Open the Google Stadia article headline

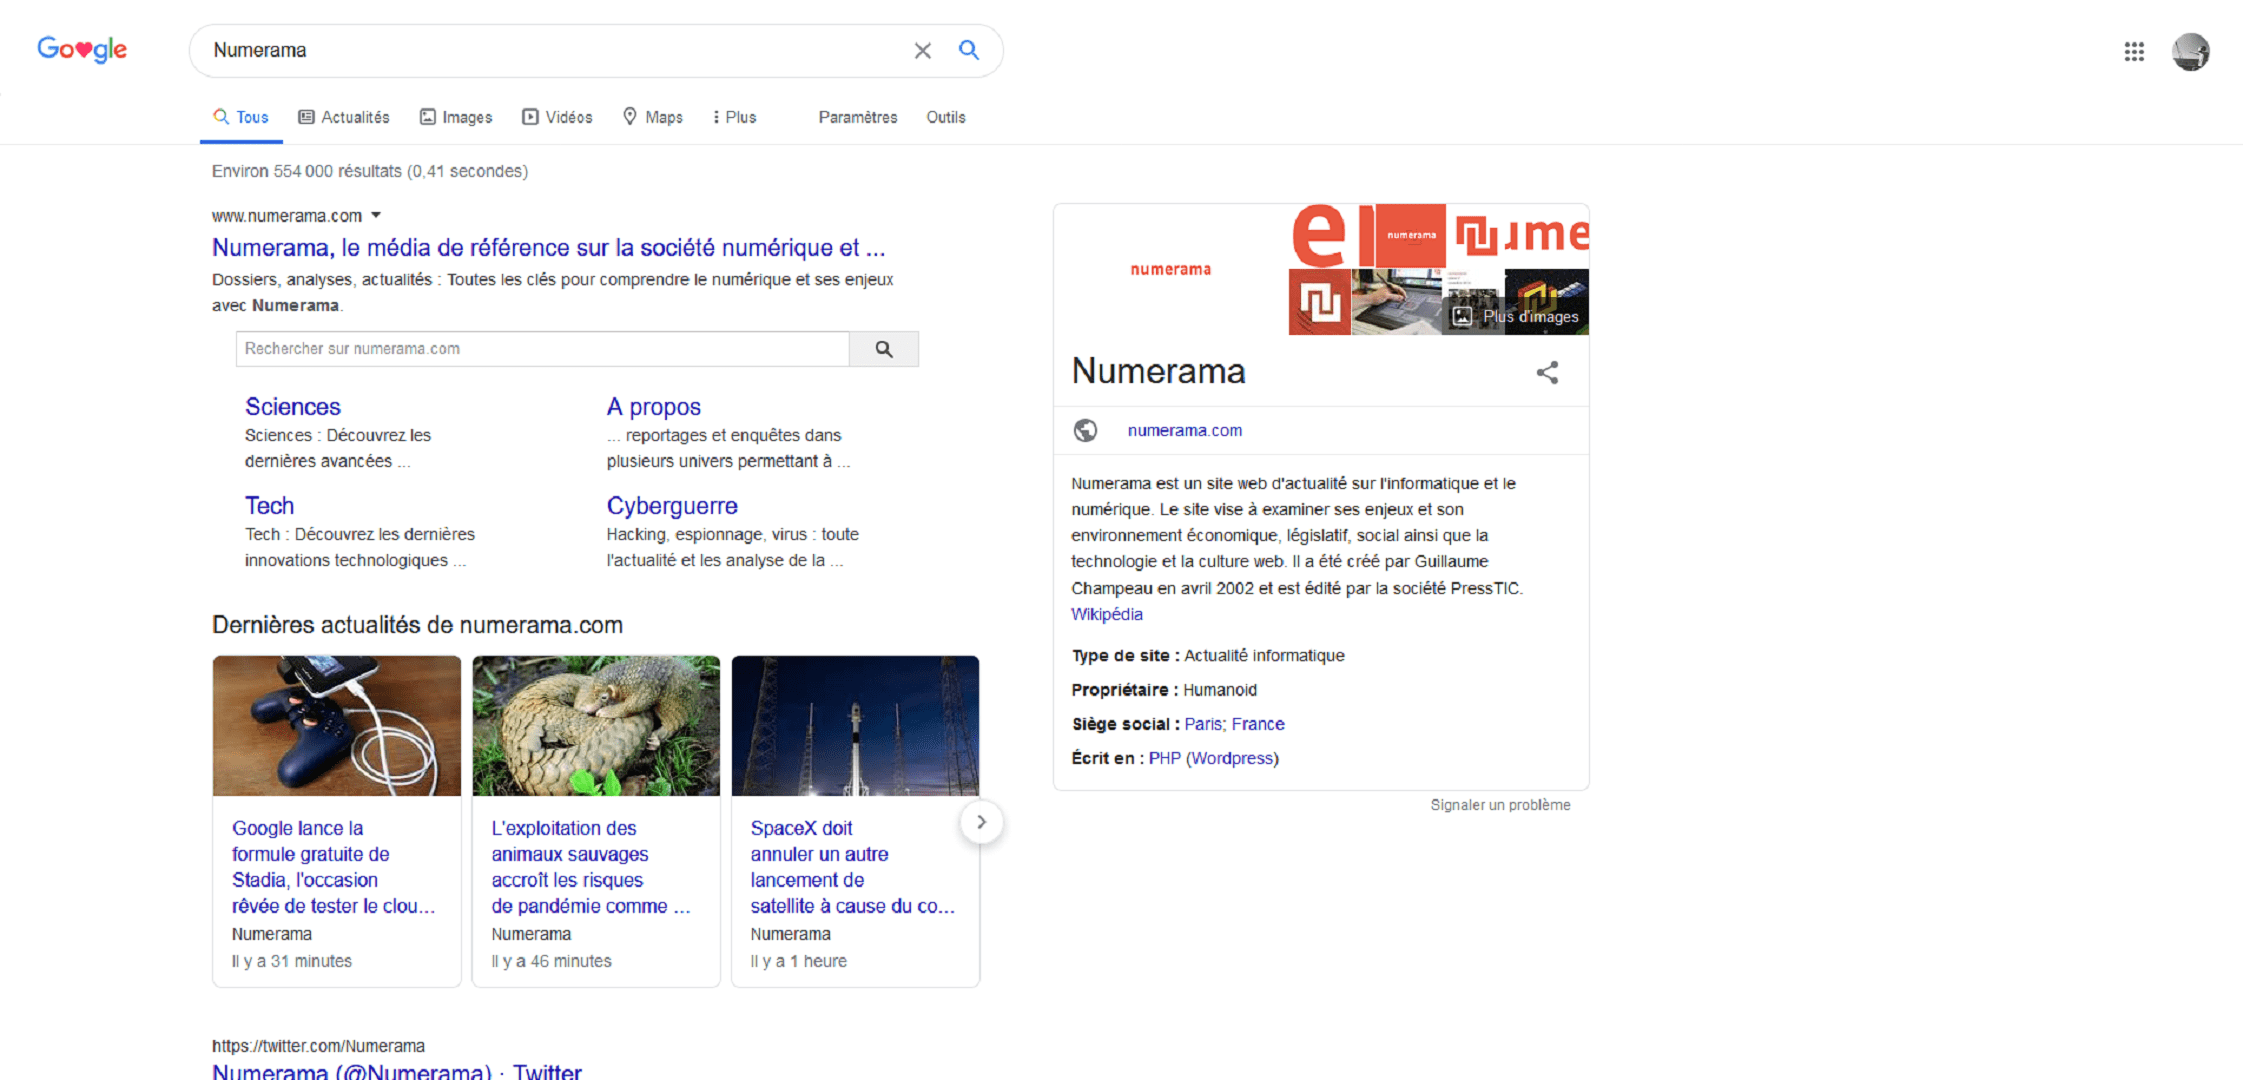[333, 867]
